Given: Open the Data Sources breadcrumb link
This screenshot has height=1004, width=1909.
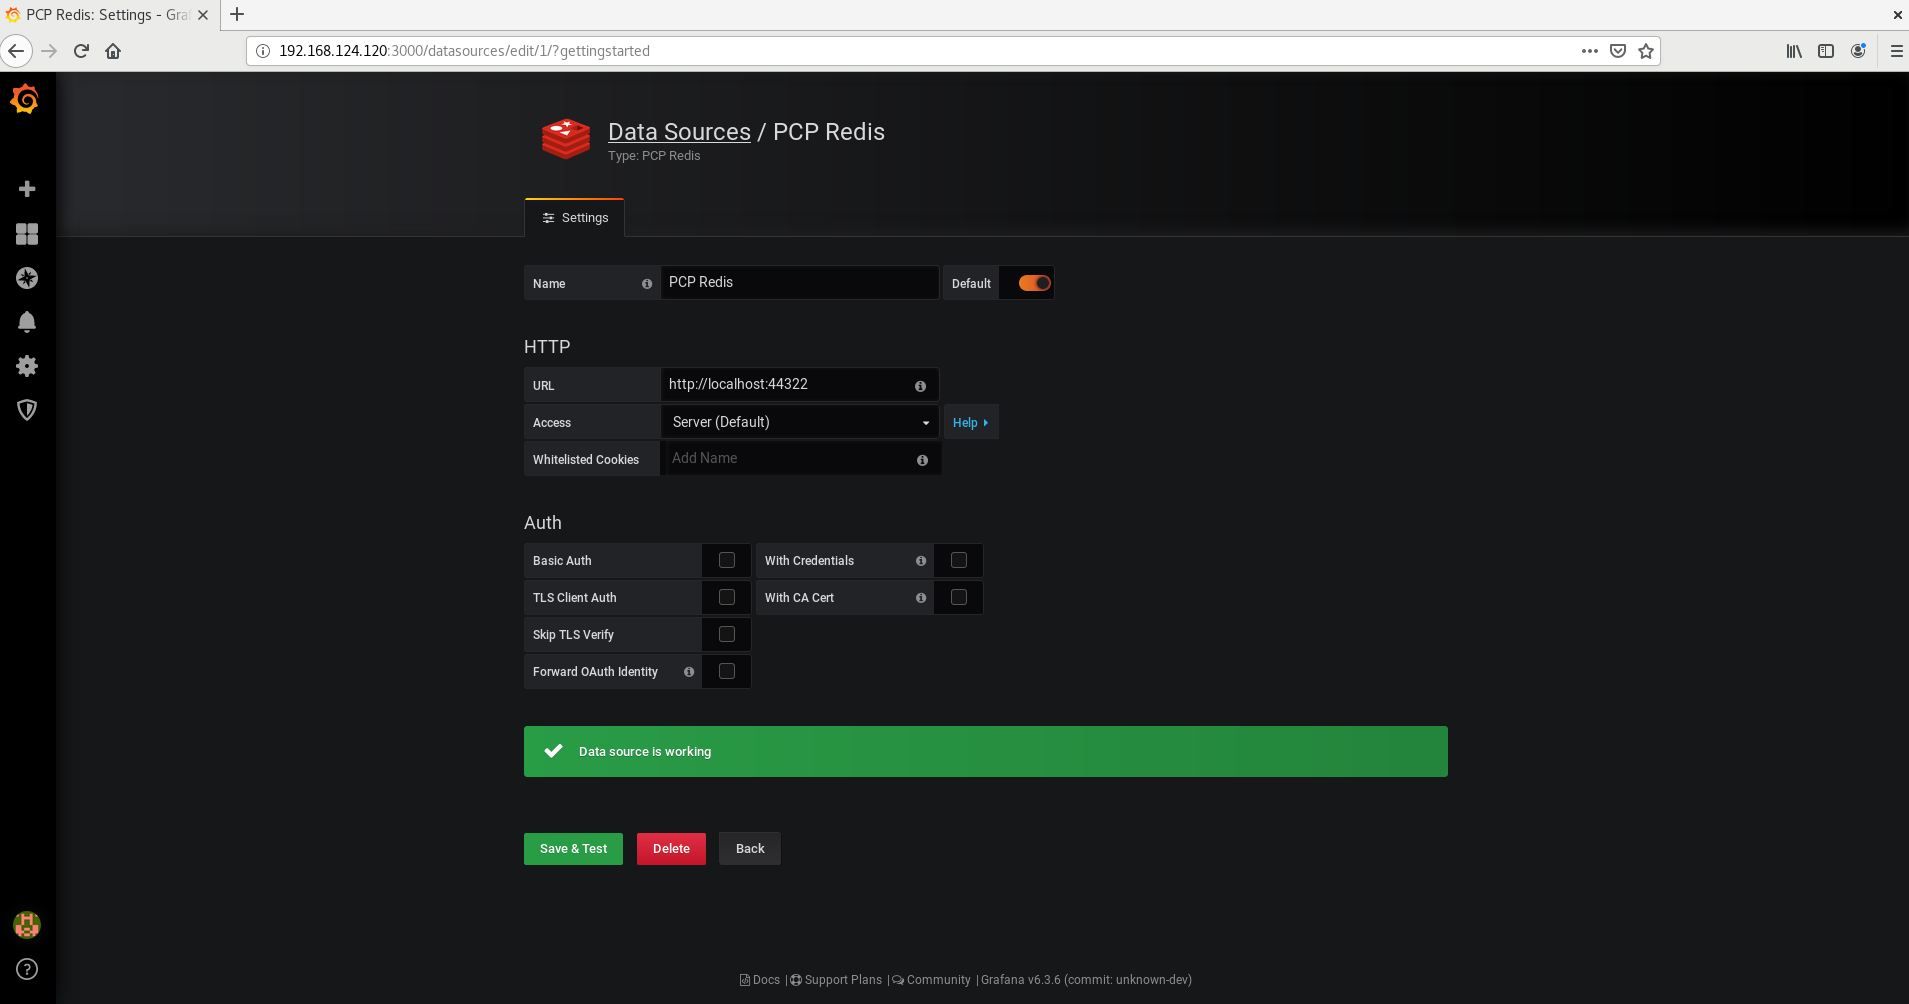Looking at the screenshot, I should (679, 132).
